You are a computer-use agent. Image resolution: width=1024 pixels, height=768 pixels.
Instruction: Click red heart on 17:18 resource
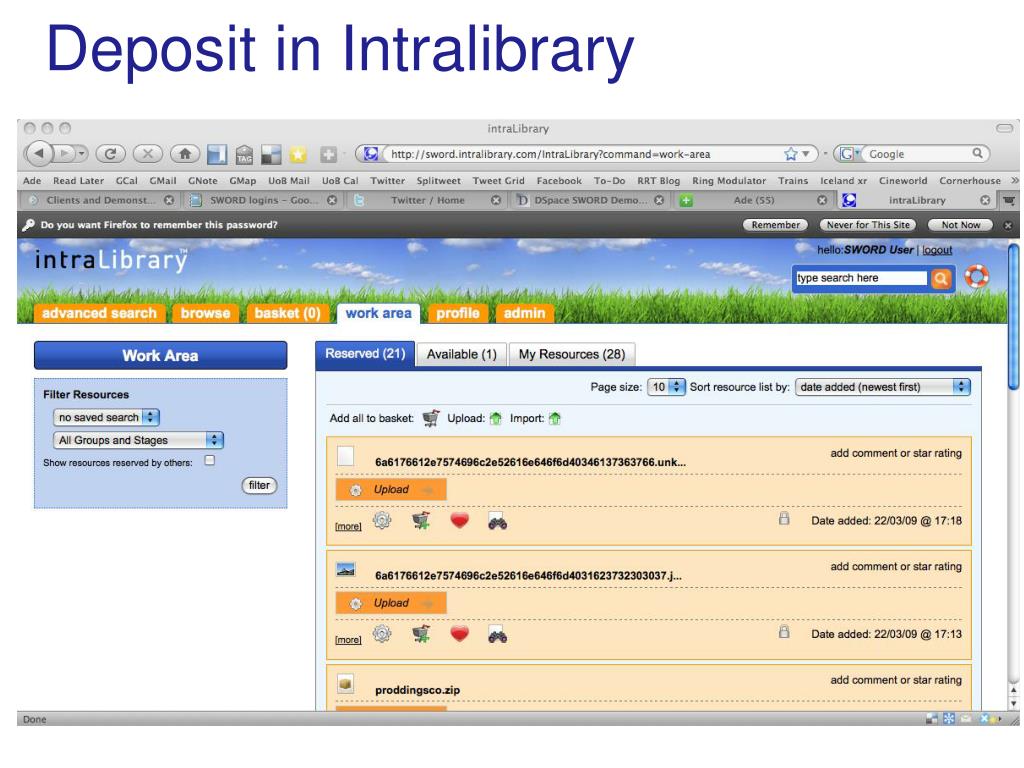[x=460, y=520]
